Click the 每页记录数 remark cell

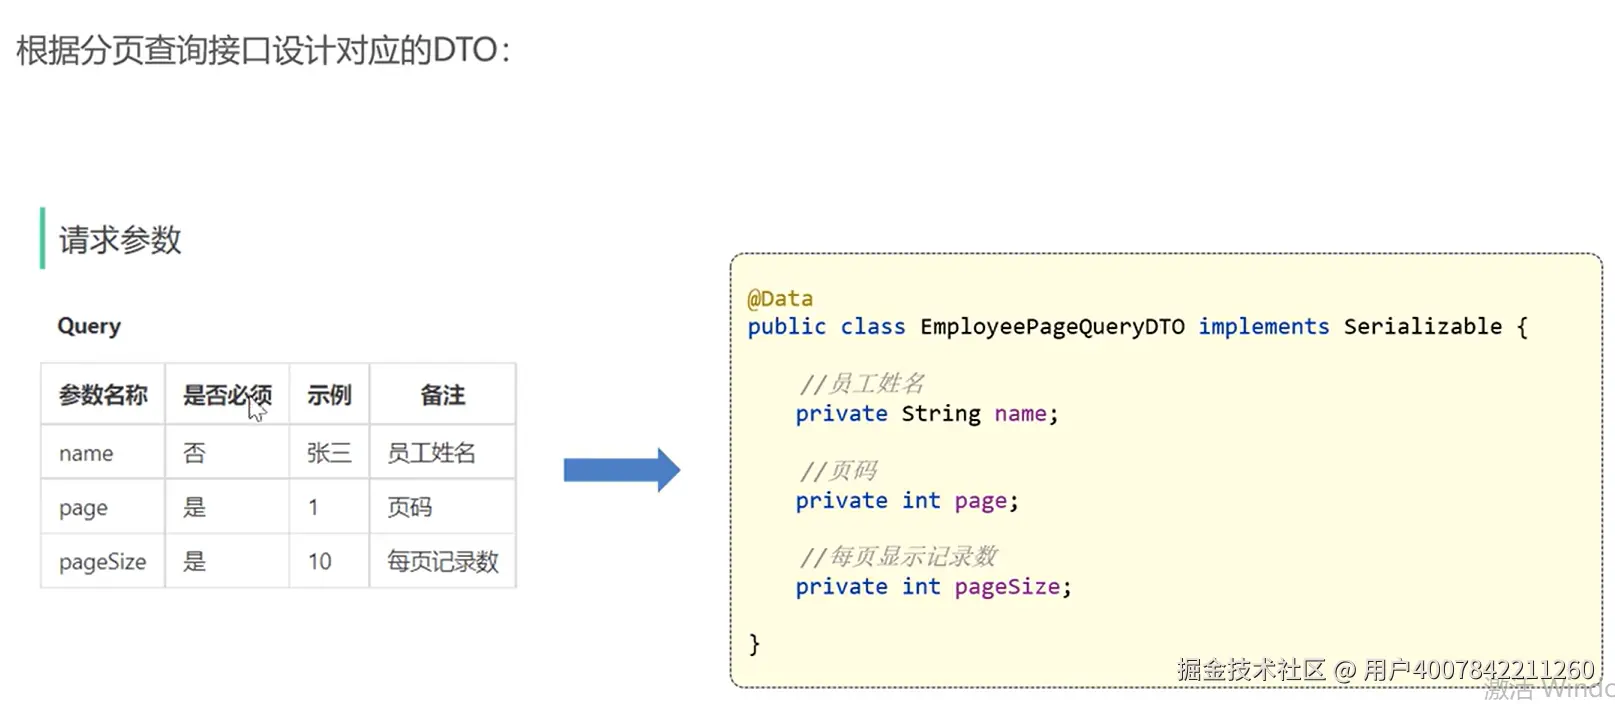pos(443,562)
